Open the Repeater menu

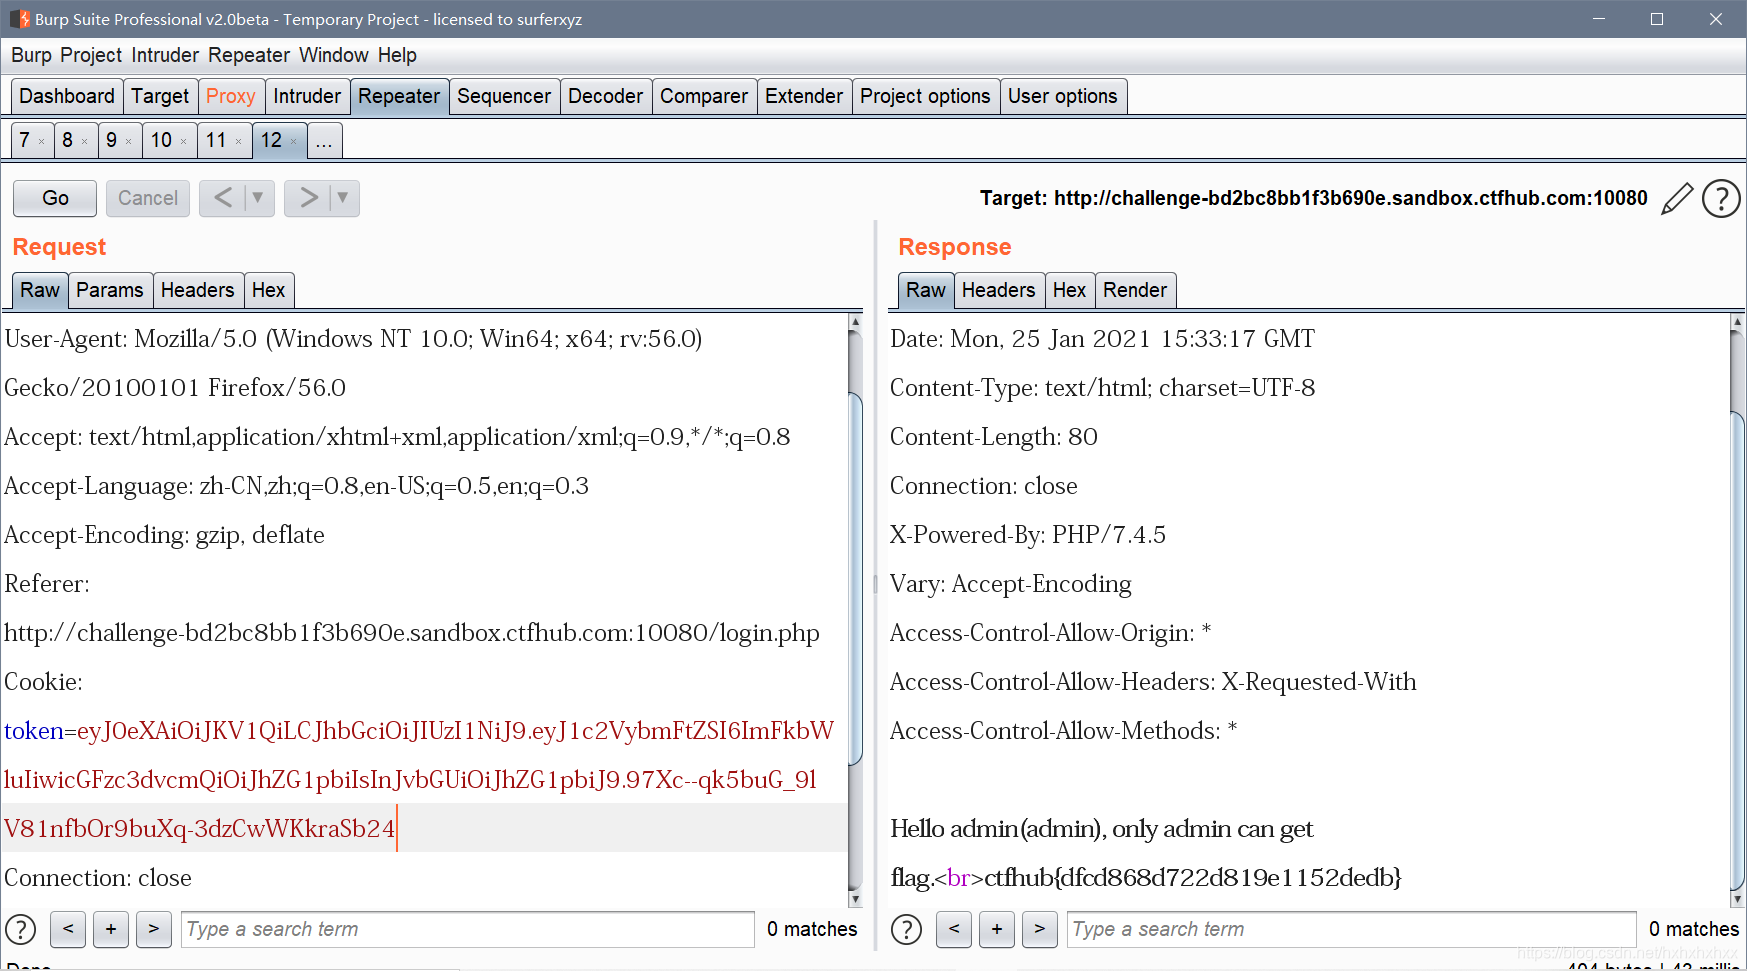[x=249, y=55]
